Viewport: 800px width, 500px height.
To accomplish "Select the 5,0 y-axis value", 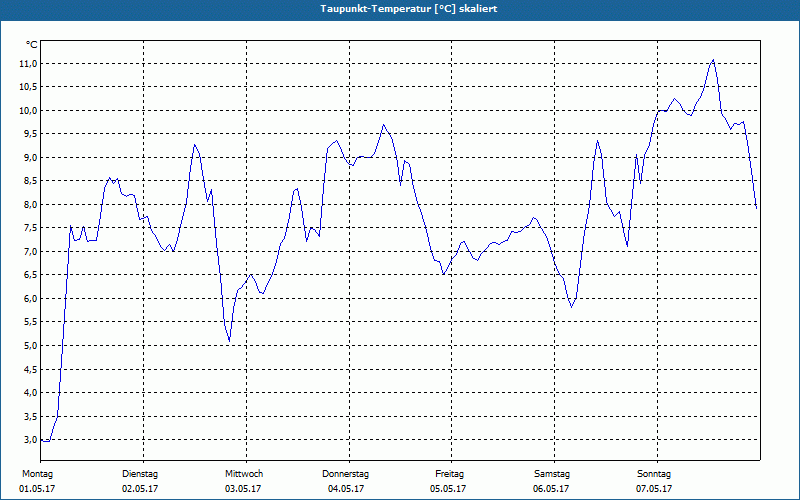I will tap(30, 345).
